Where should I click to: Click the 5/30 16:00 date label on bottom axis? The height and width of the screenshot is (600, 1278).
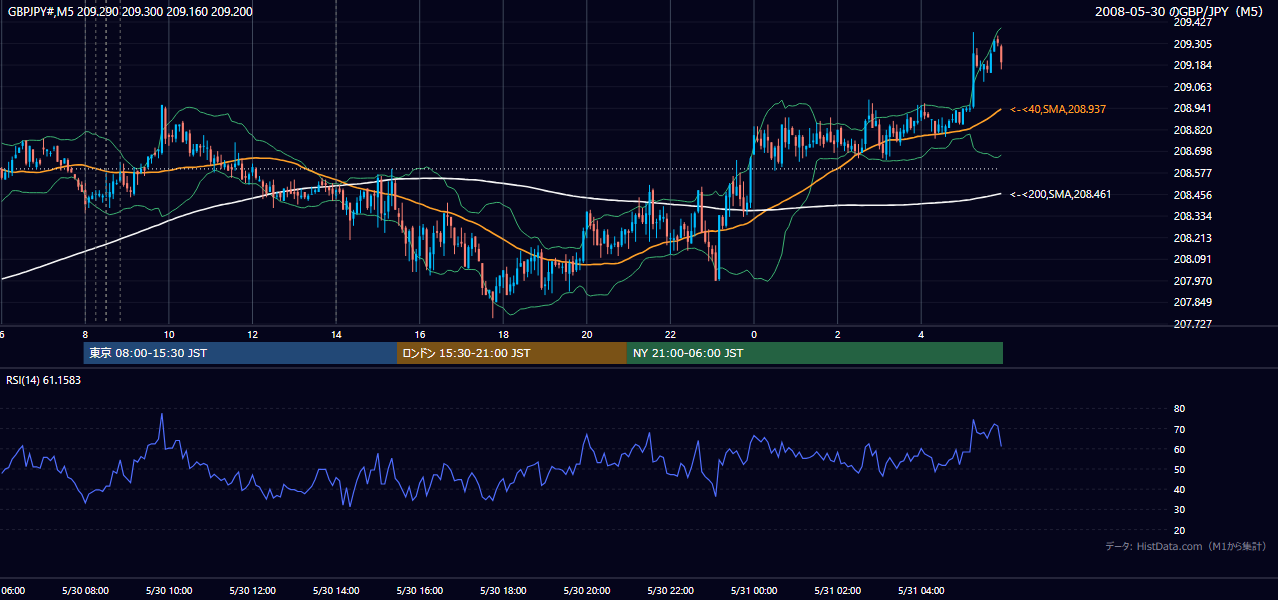tap(420, 591)
